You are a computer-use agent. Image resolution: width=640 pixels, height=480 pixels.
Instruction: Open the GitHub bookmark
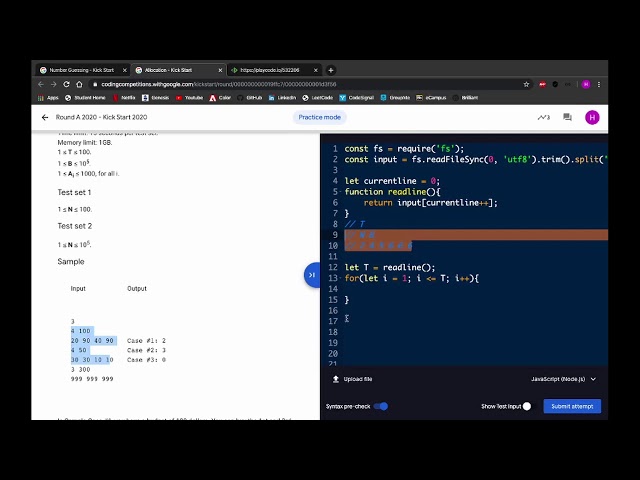pos(249,98)
